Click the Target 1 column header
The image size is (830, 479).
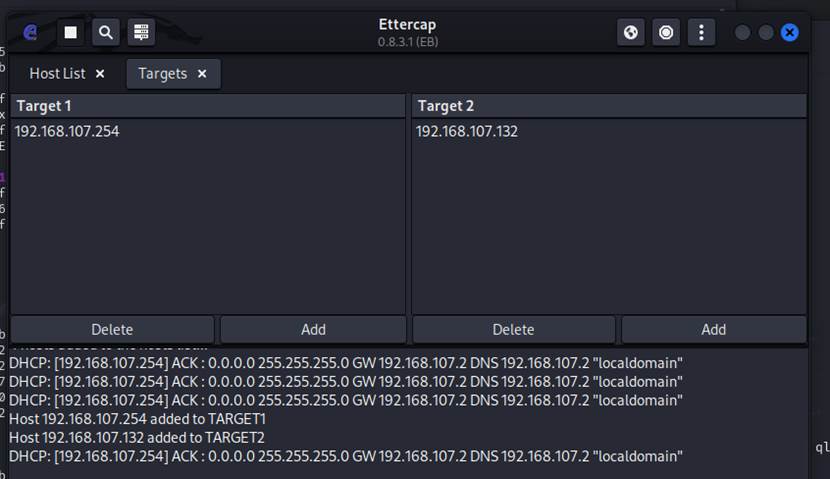tap(208, 106)
